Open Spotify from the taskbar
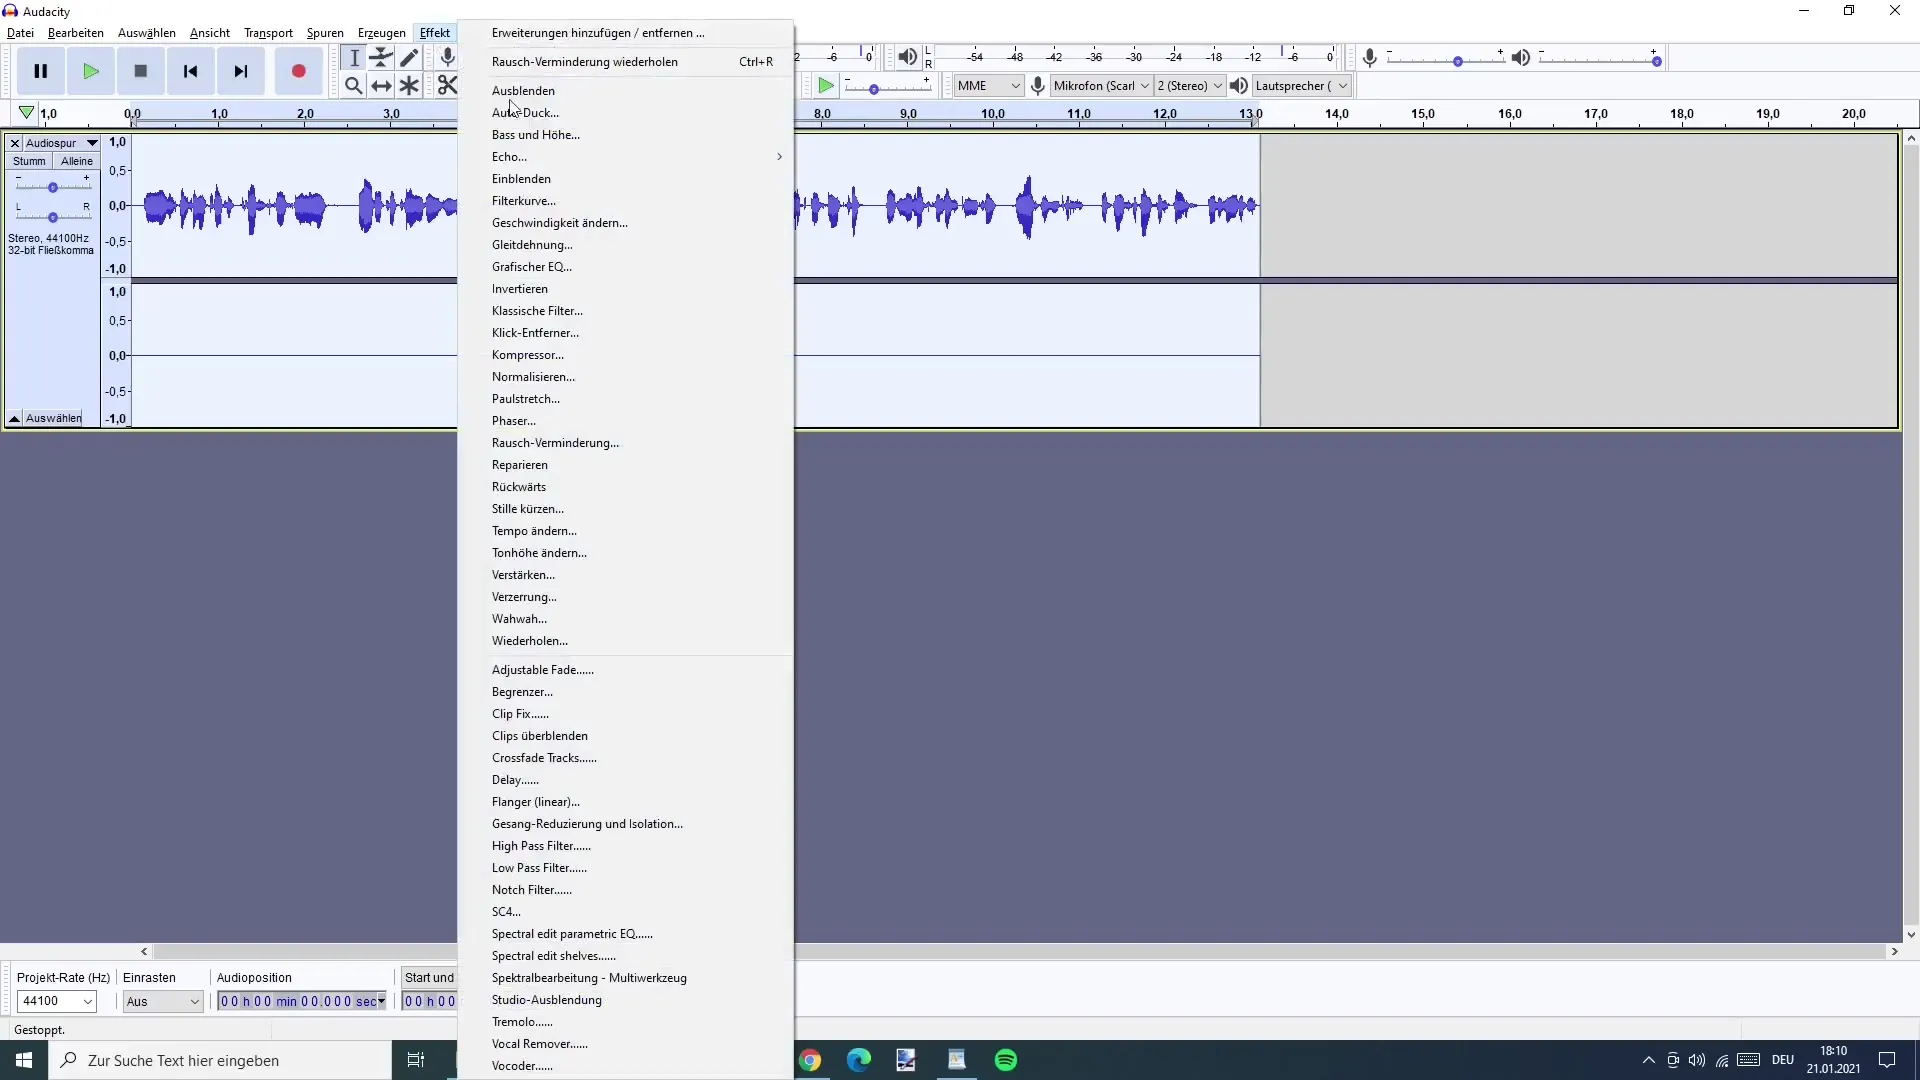This screenshot has width=1920, height=1080. coord(1006,1060)
